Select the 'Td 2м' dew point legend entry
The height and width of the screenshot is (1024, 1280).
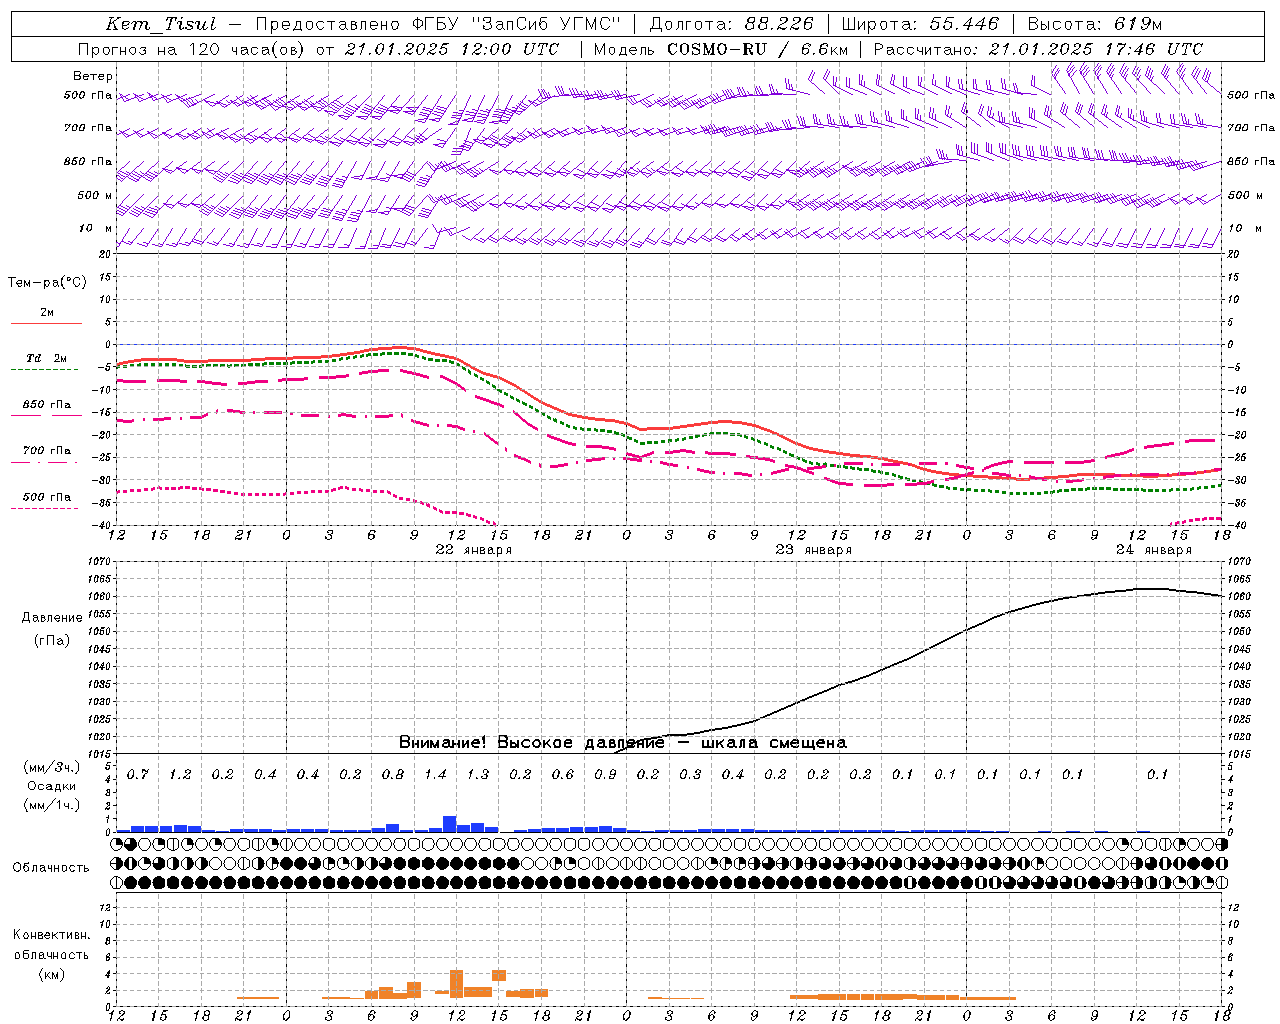point(47,358)
